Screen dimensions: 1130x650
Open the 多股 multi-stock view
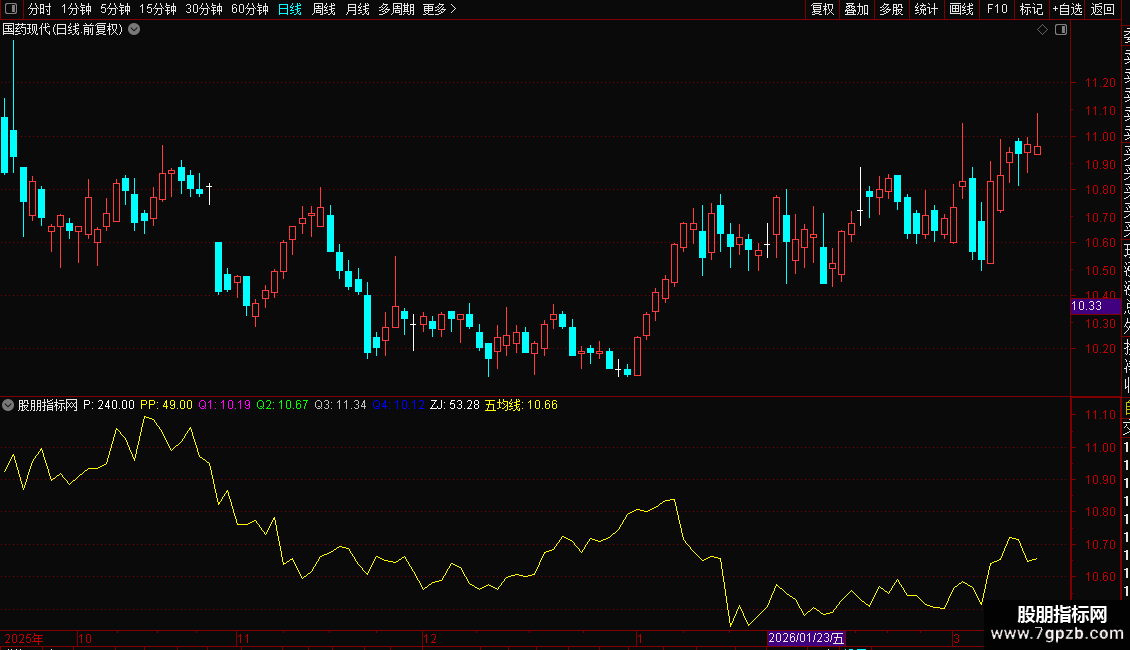[x=891, y=9]
